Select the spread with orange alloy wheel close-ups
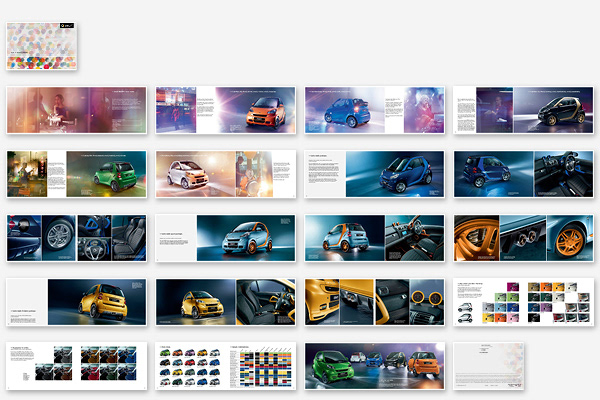600x400 pixels. point(523,238)
